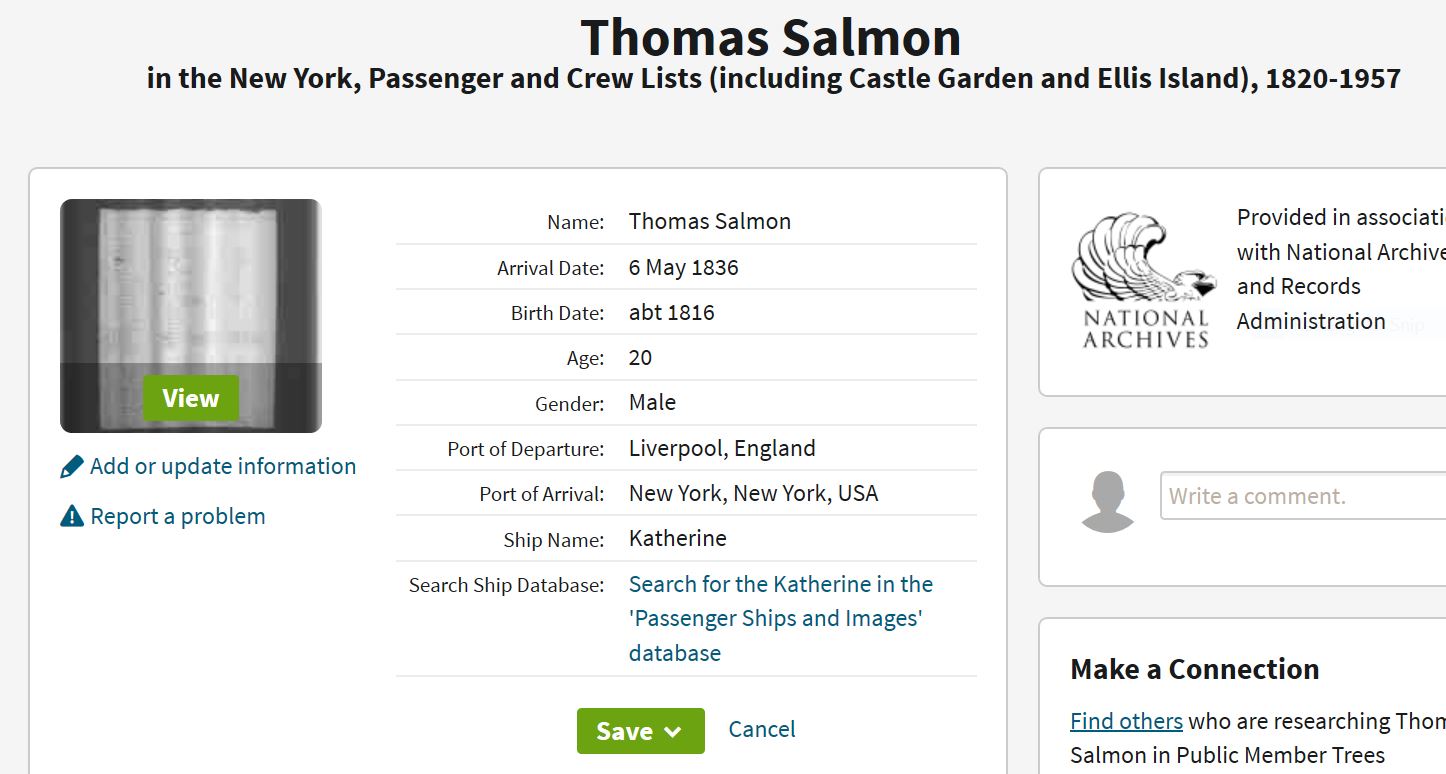Click the Make a Connection heading
1446x774 pixels.
(1195, 669)
